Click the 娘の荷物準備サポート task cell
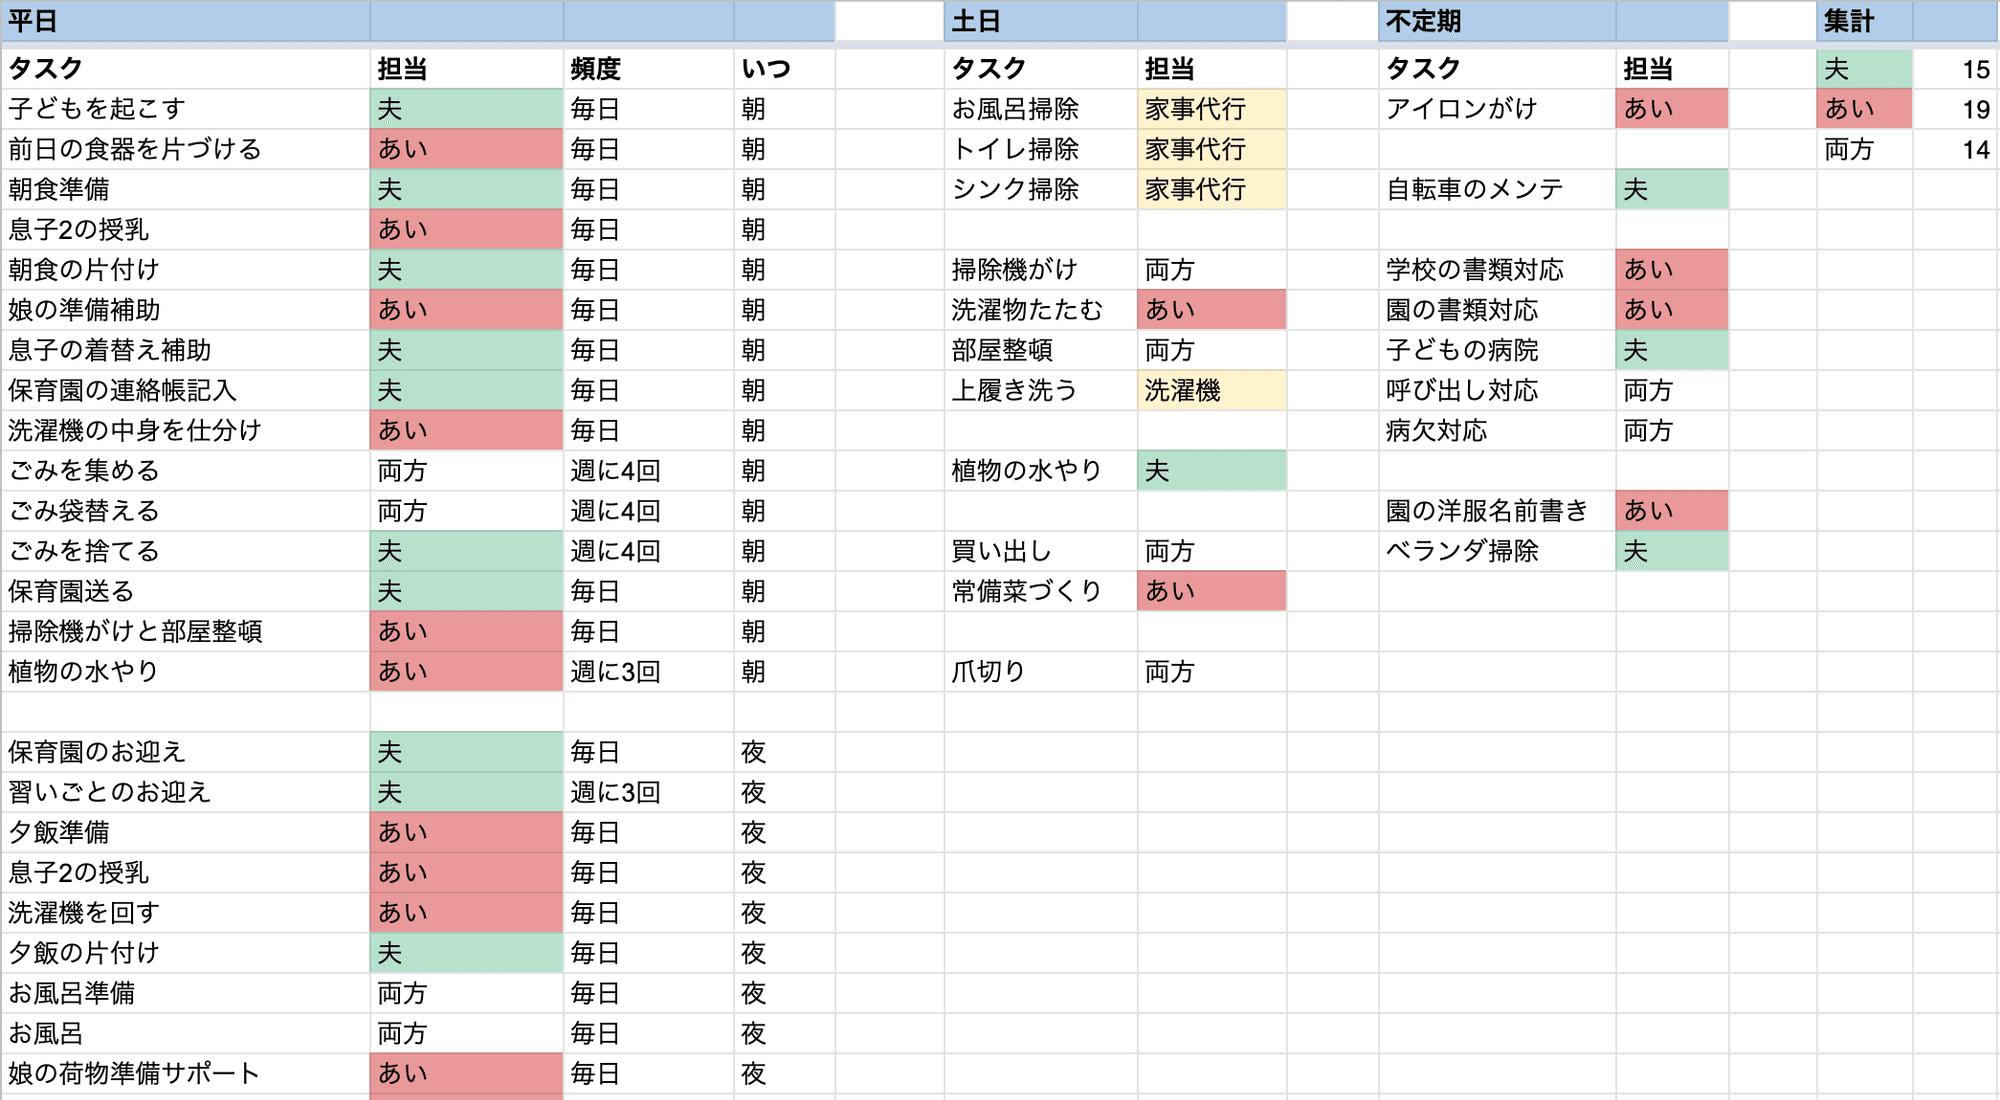The height and width of the screenshot is (1100, 2000). [185, 1074]
